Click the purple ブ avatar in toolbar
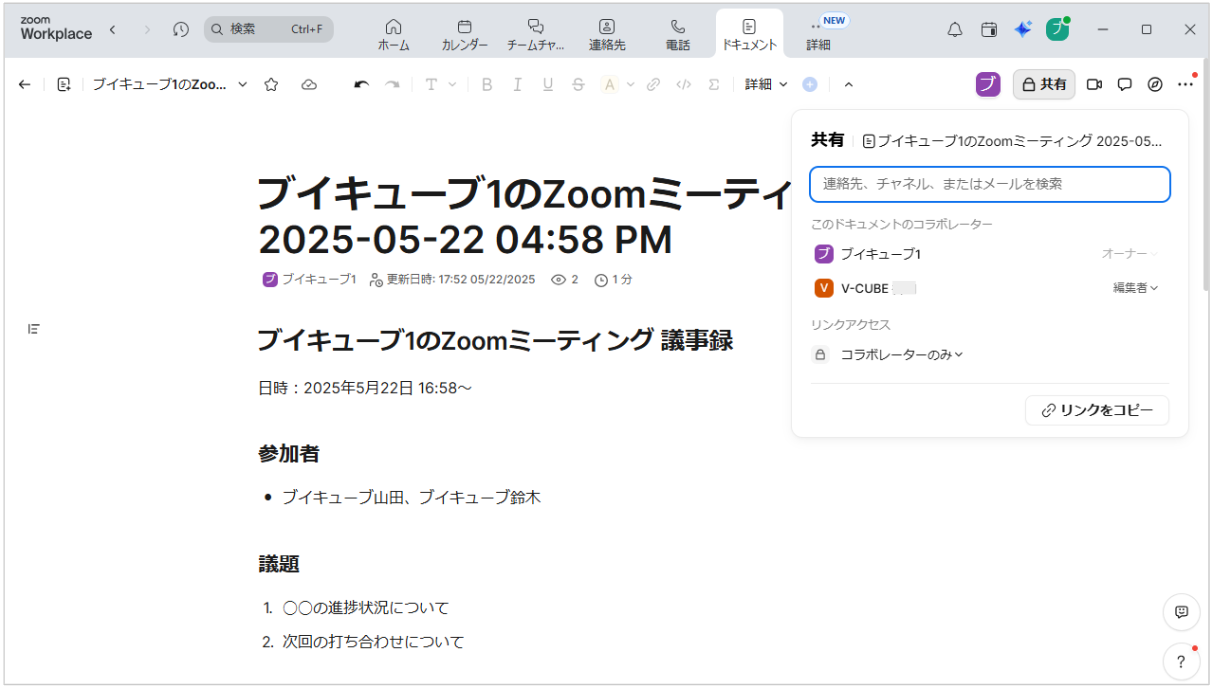The width and height of the screenshot is (1214, 688). (x=988, y=85)
